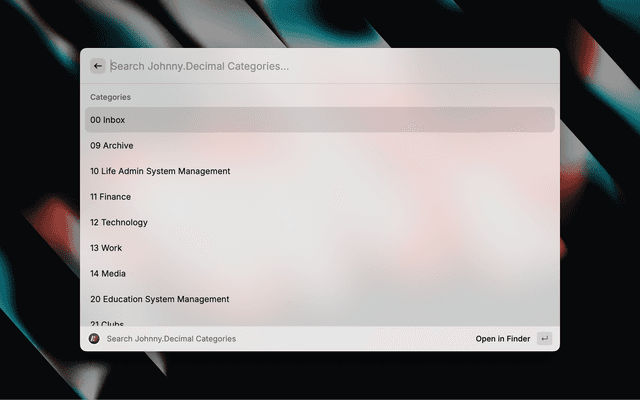Open 20 Education System Management
Screen dimensions: 640x400
coord(320,299)
